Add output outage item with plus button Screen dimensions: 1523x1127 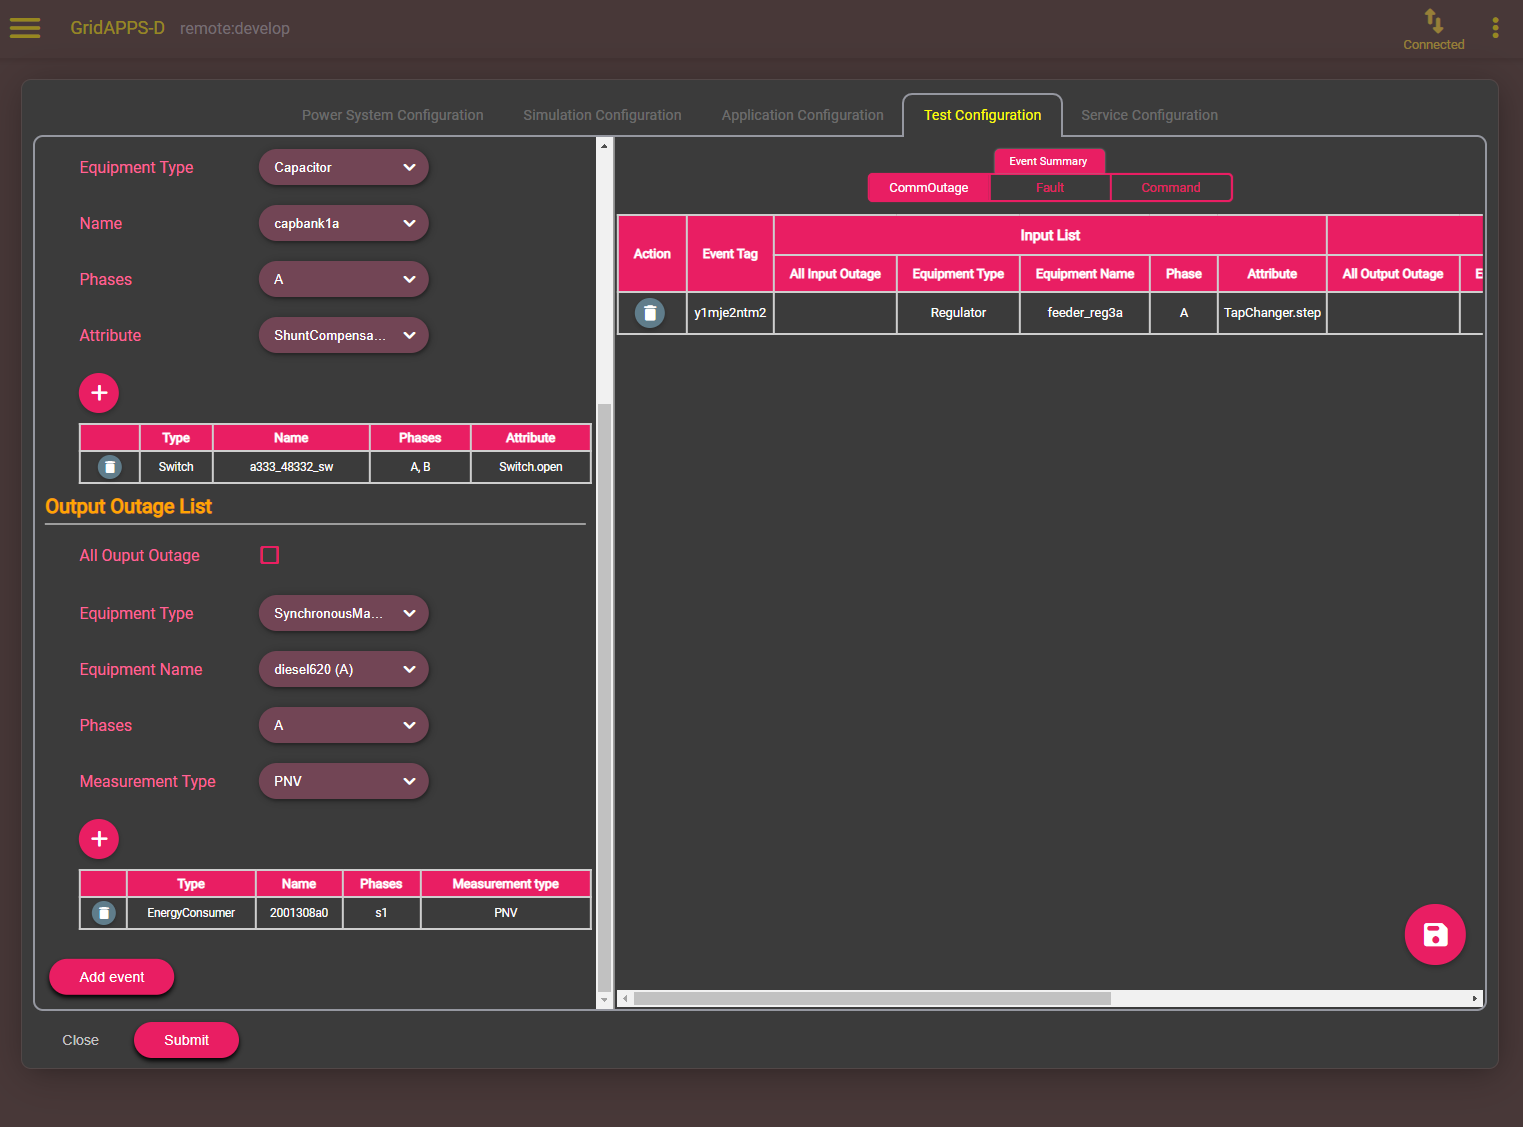point(99,839)
